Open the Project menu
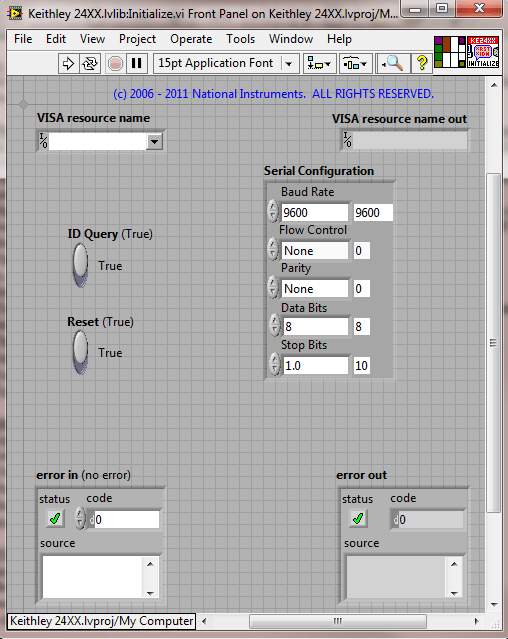Image resolution: width=508 pixels, height=639 pixels. (137, 39)
